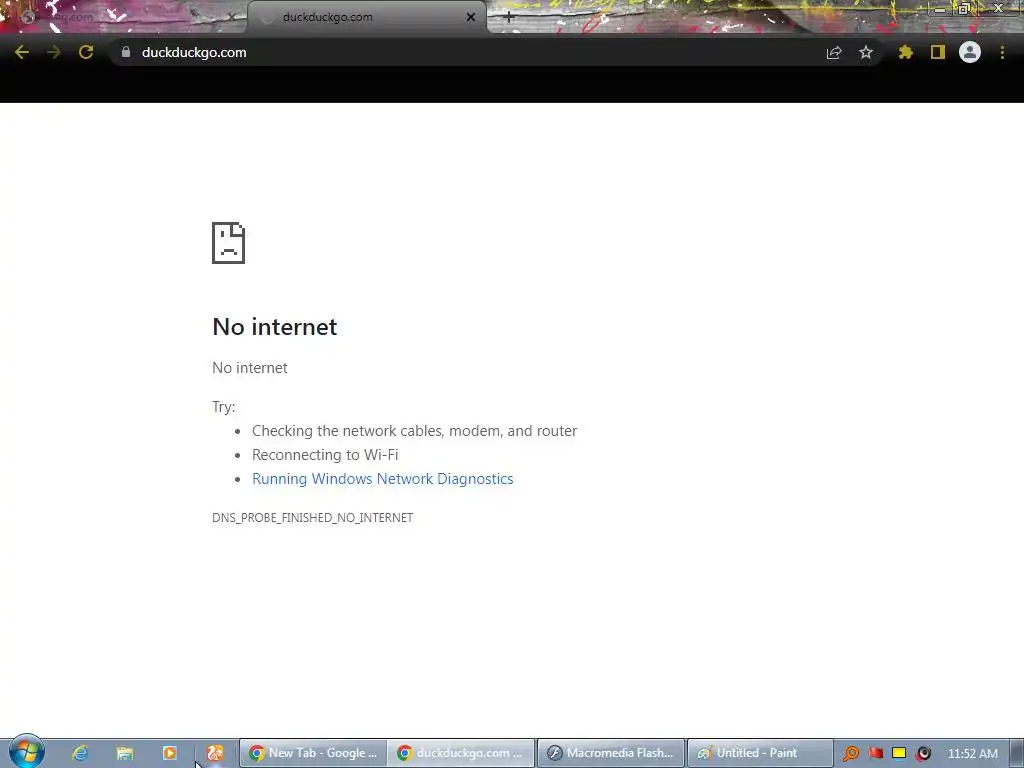This screenshot has width=1024, height=768.
Task: Restore down the Chrome window
Action: [963, 9]
